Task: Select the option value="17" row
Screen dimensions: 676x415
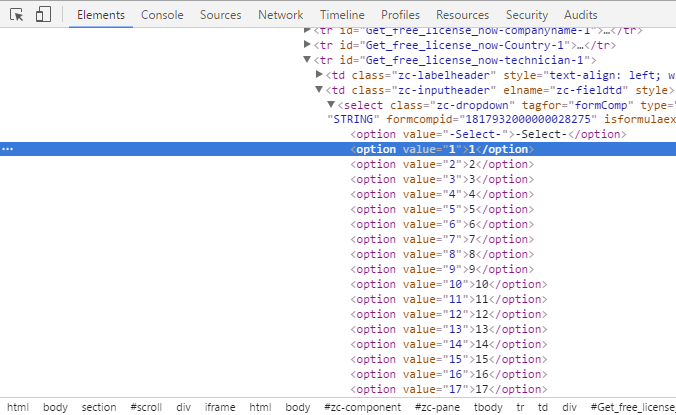Action: coord(449,390)
